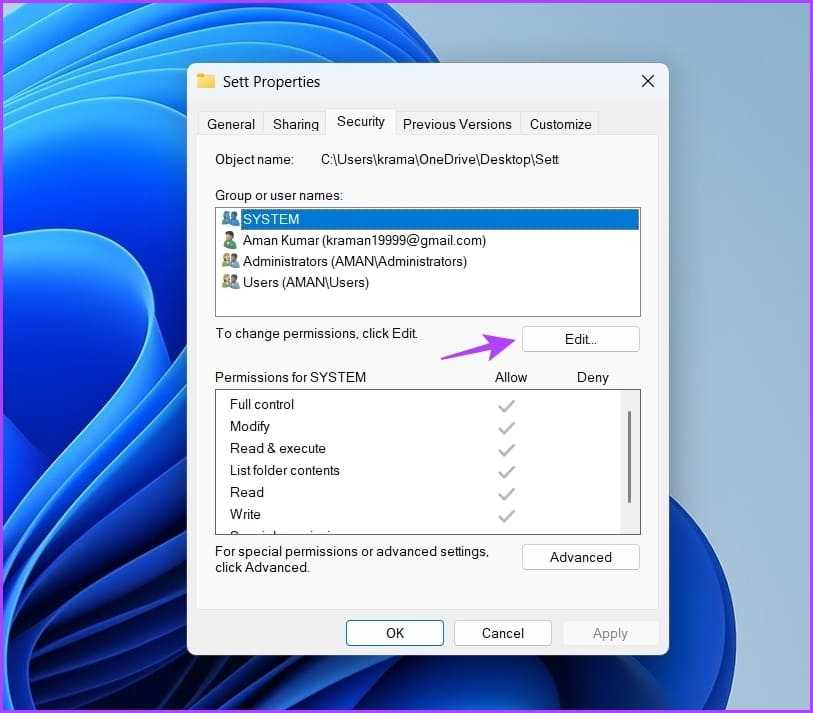This screenshot has width=813, height=713.
Task: Open the Previous Versions tab
Action: (457, 124)
